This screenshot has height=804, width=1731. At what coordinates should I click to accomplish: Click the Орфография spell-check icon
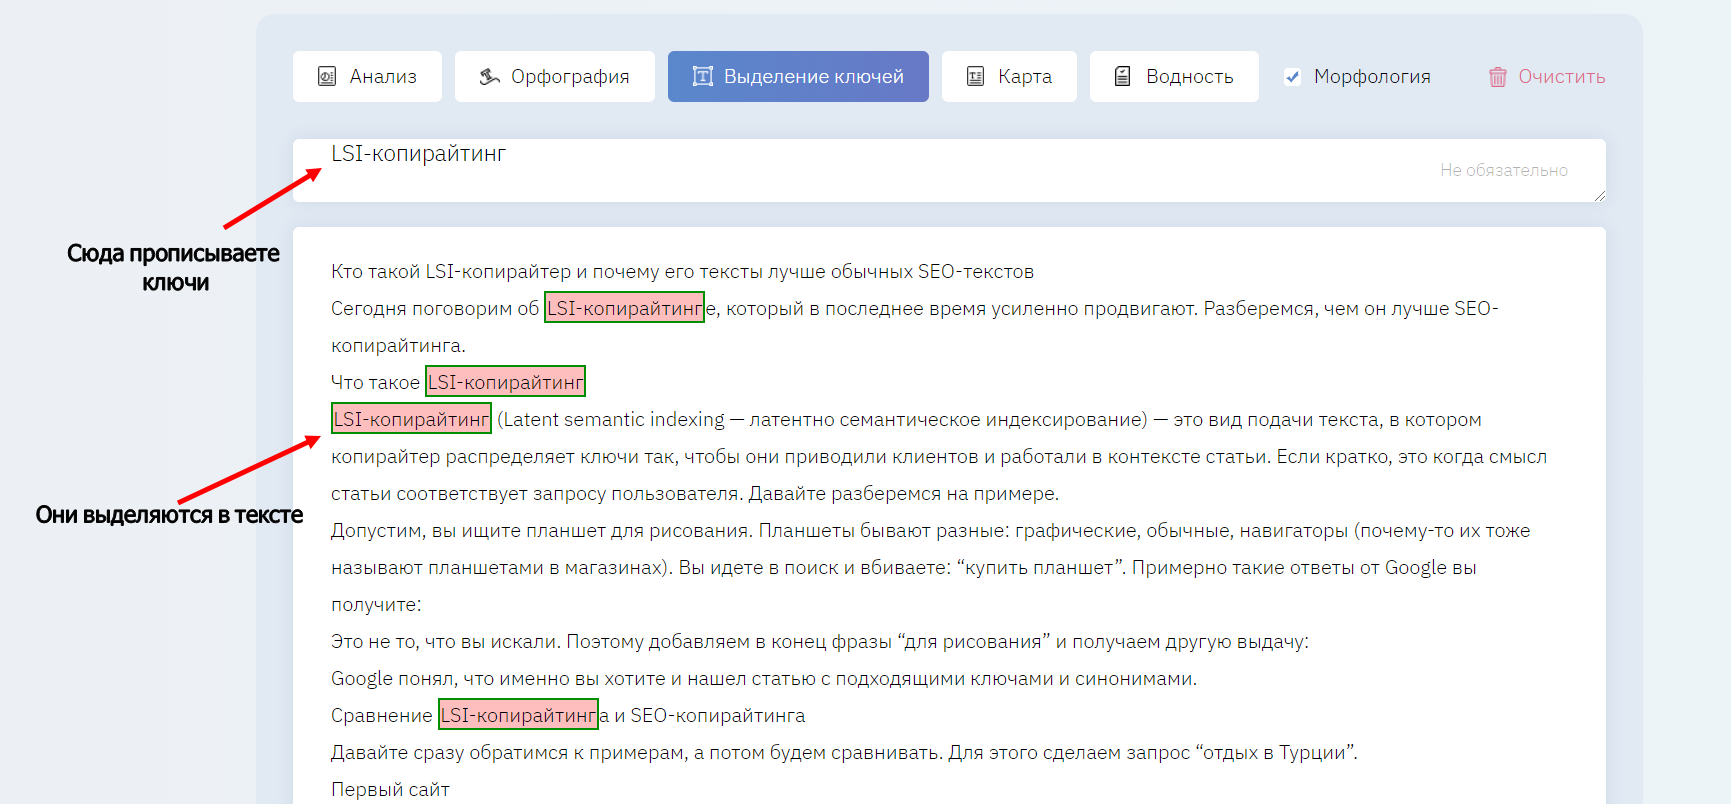(x=489, y=76)
